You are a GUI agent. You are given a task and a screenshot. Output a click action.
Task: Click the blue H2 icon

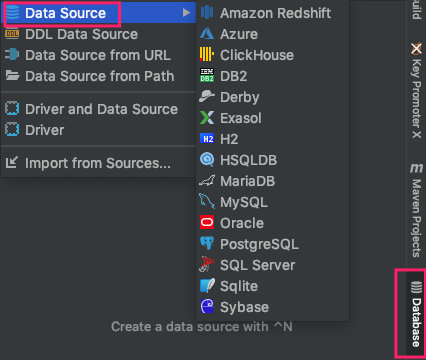(207, 139)
